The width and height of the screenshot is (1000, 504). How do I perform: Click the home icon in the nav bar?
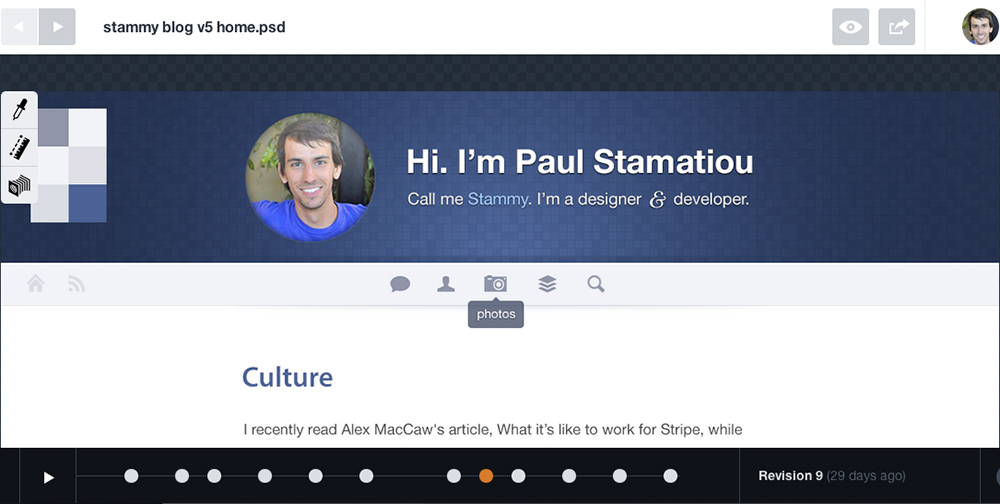(x=36, y=283)
